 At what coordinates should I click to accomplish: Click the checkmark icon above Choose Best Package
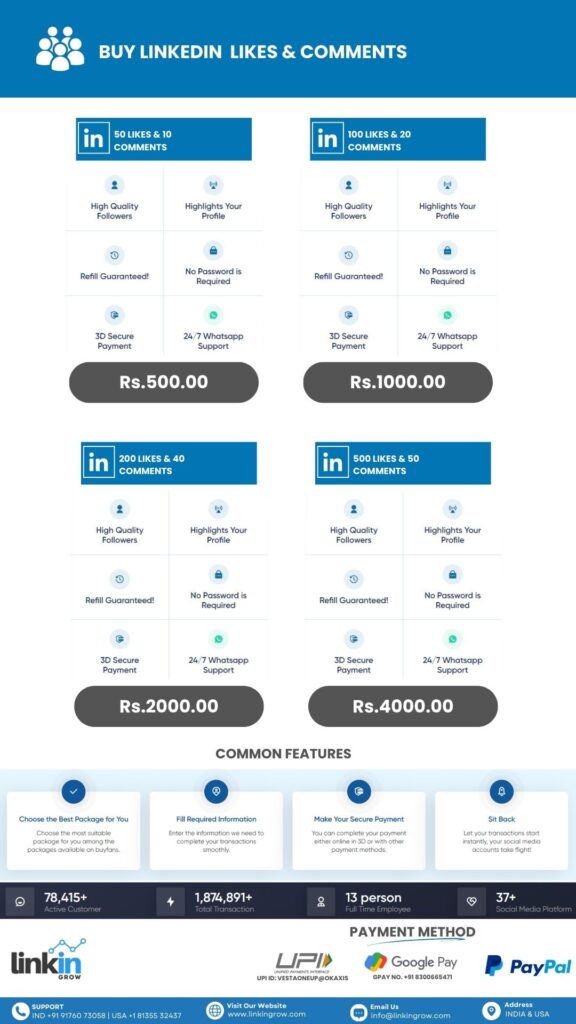click(73, 791)
